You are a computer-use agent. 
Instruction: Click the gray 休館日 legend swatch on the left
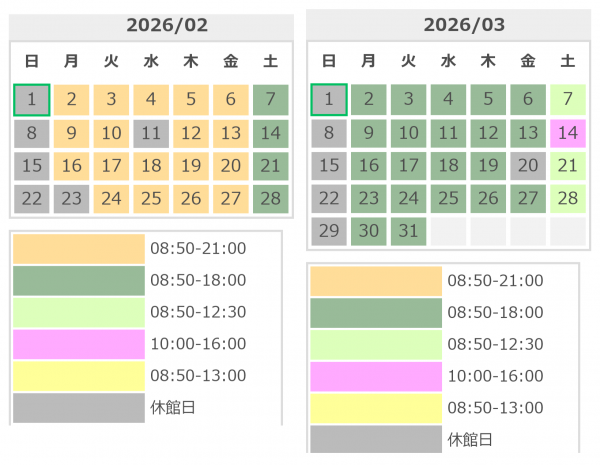coord(78,408)
